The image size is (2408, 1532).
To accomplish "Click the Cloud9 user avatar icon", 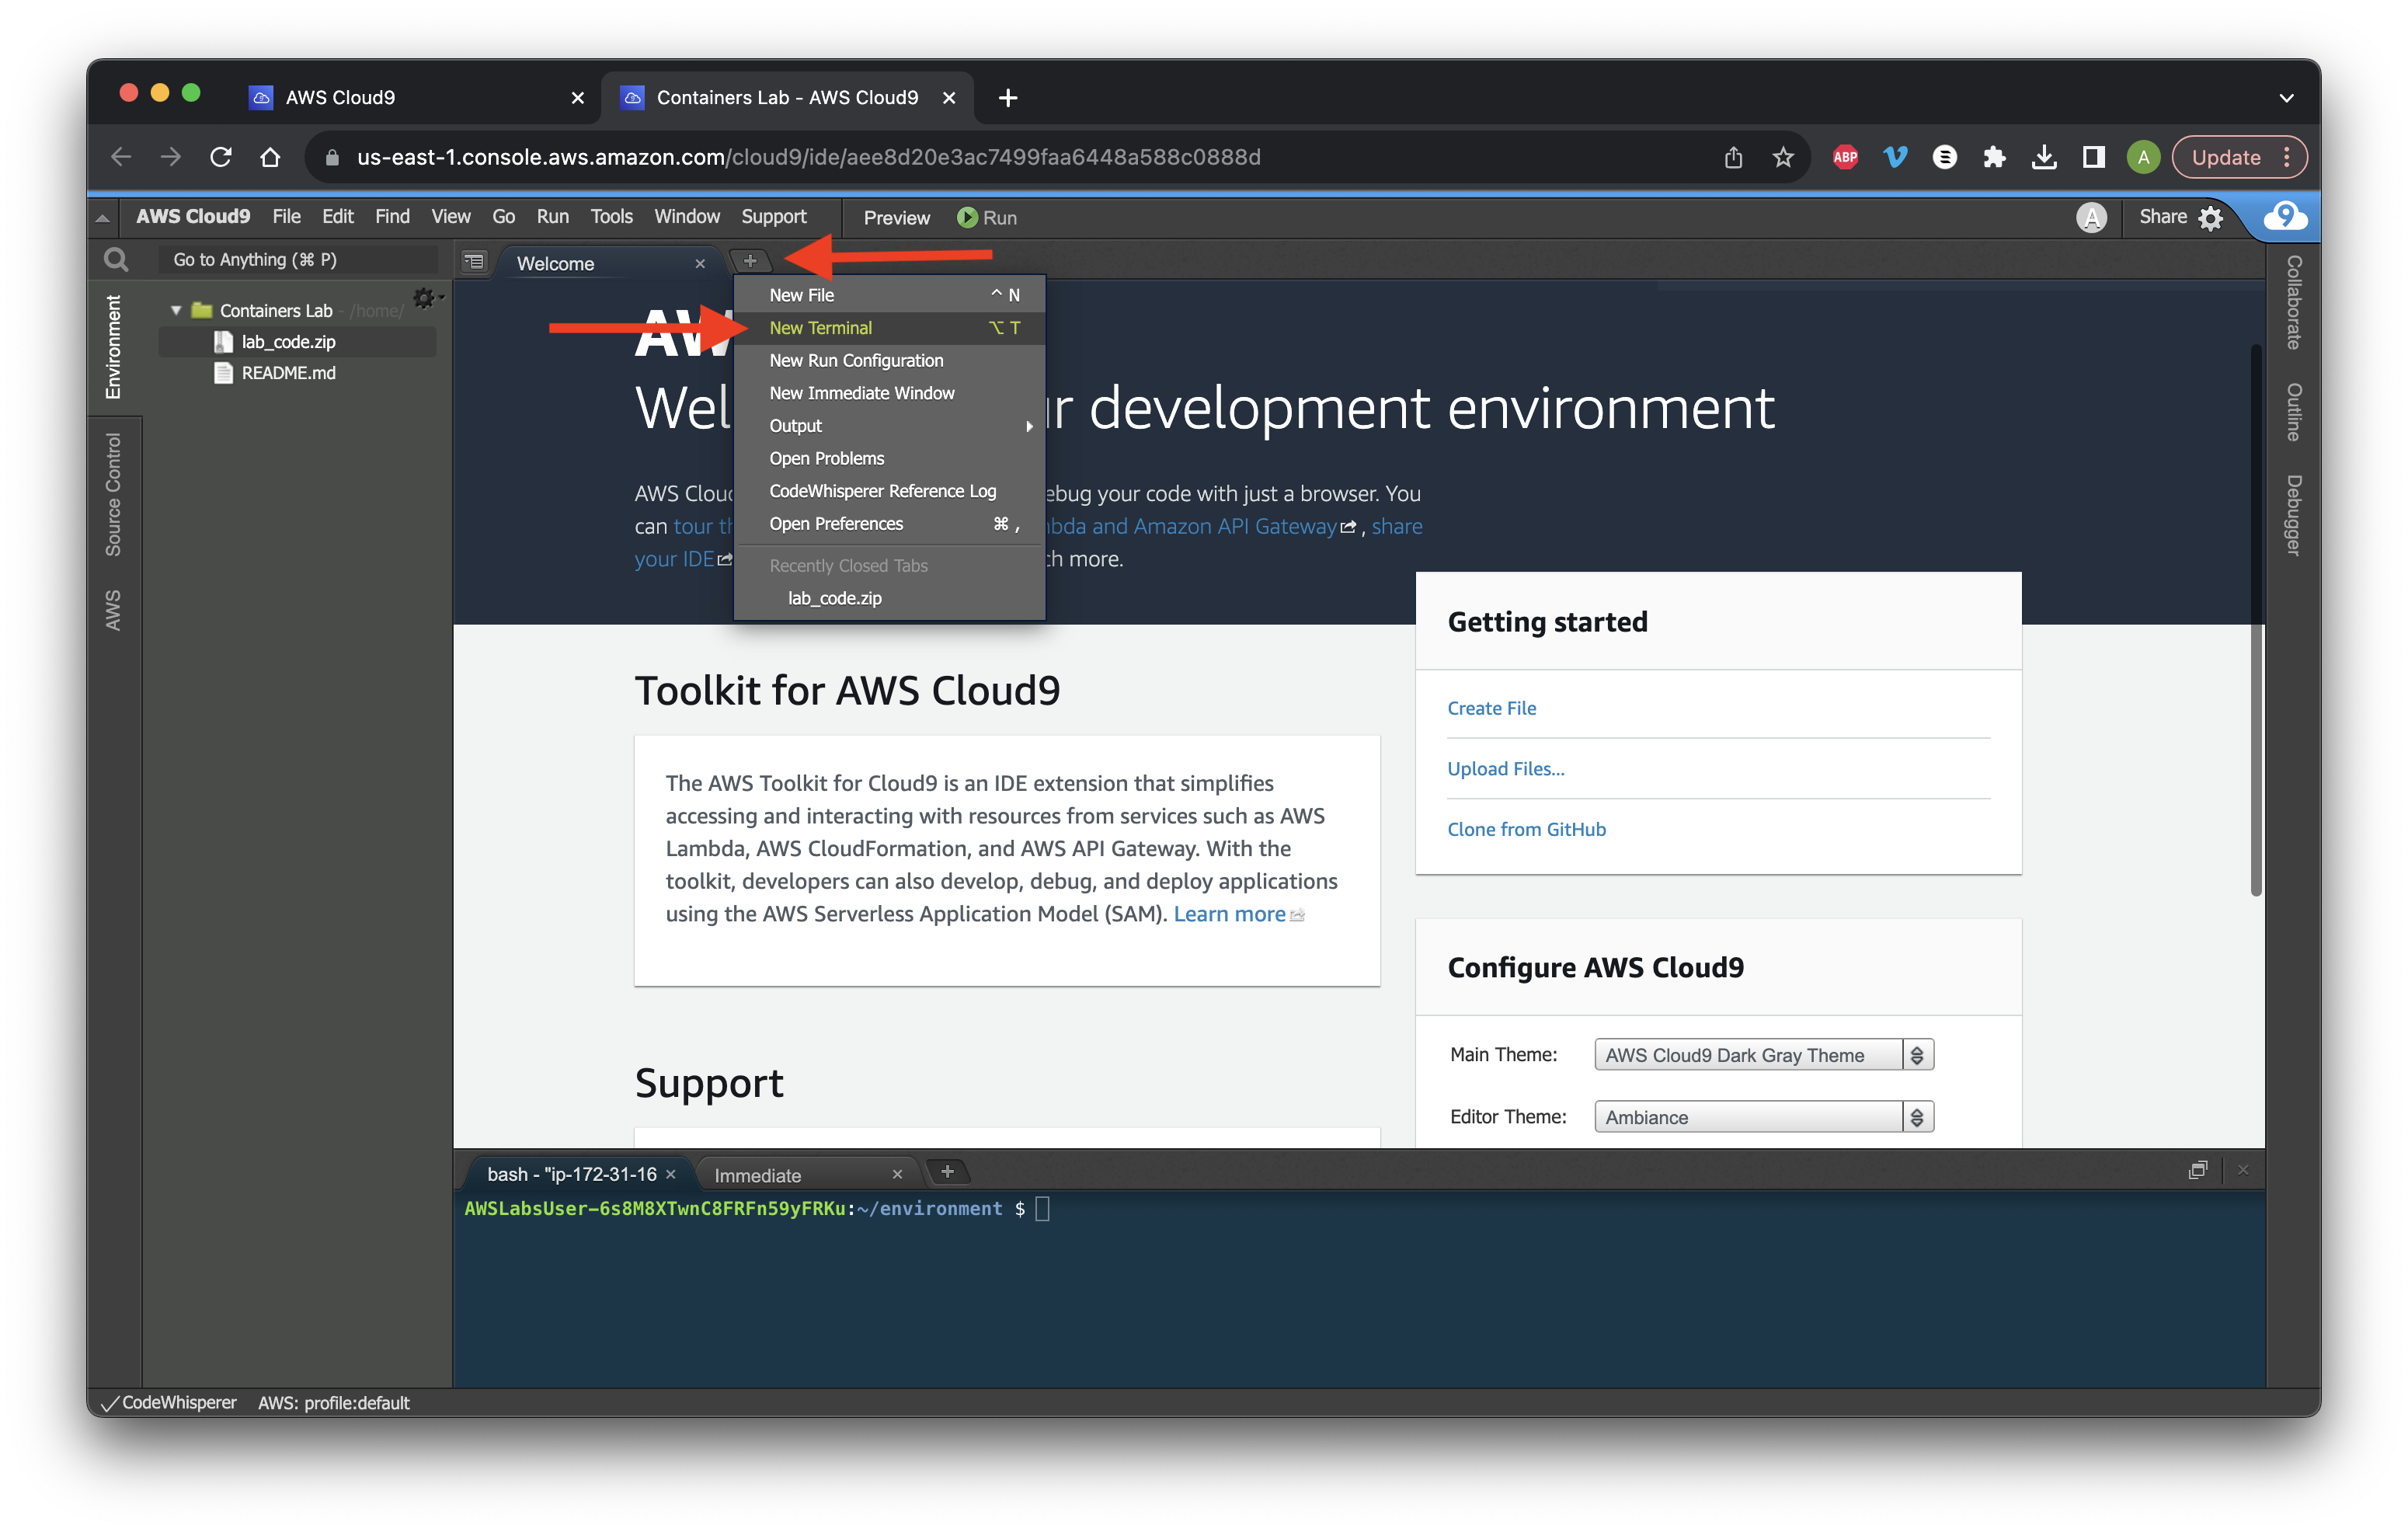I will (2091, 217).
